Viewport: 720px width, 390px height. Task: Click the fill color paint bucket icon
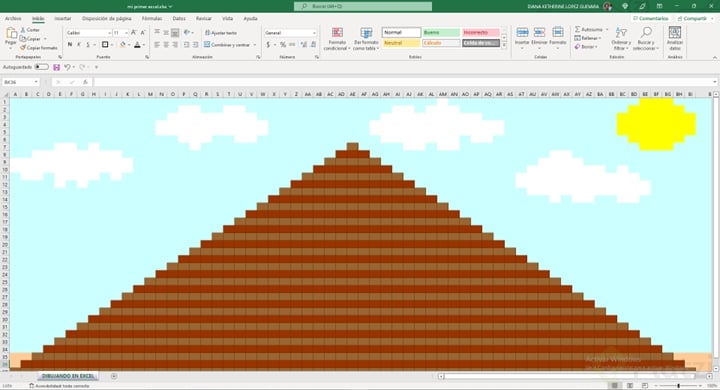(x=122, y=45)
